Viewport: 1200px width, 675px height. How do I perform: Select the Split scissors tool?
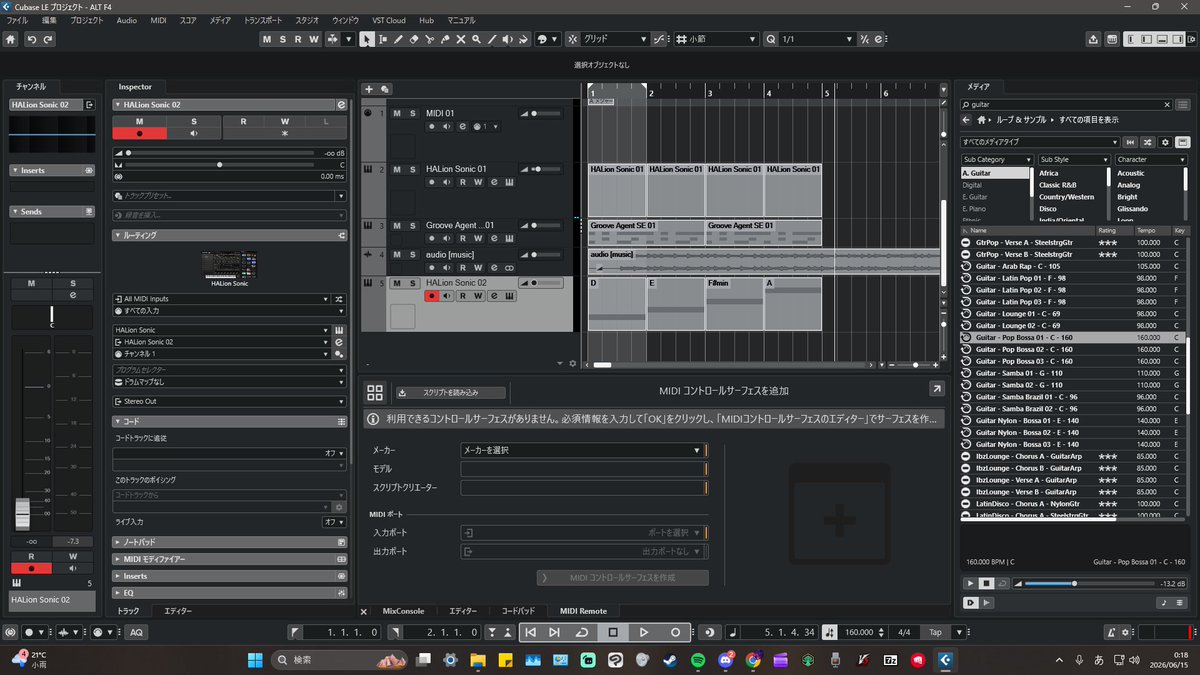[x=430, y=39]
